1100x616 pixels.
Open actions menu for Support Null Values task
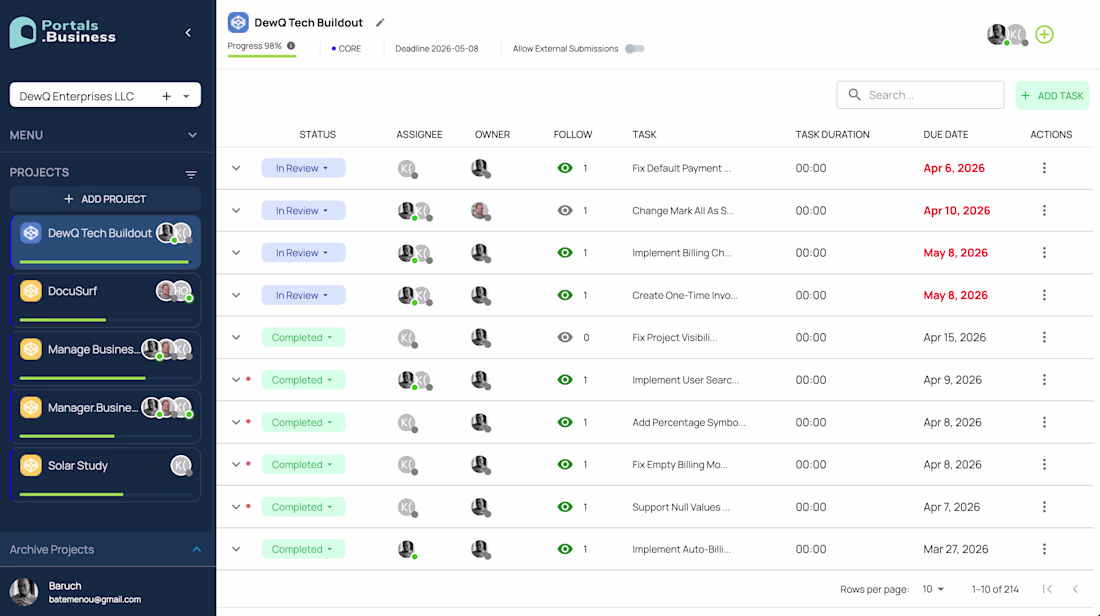click(1044, 507)
